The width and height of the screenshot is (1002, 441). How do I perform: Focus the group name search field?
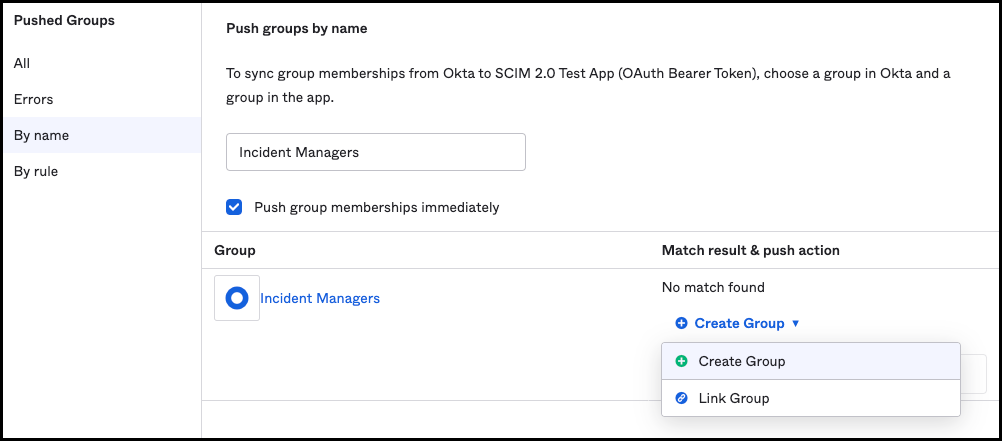(x=376, y=152)
